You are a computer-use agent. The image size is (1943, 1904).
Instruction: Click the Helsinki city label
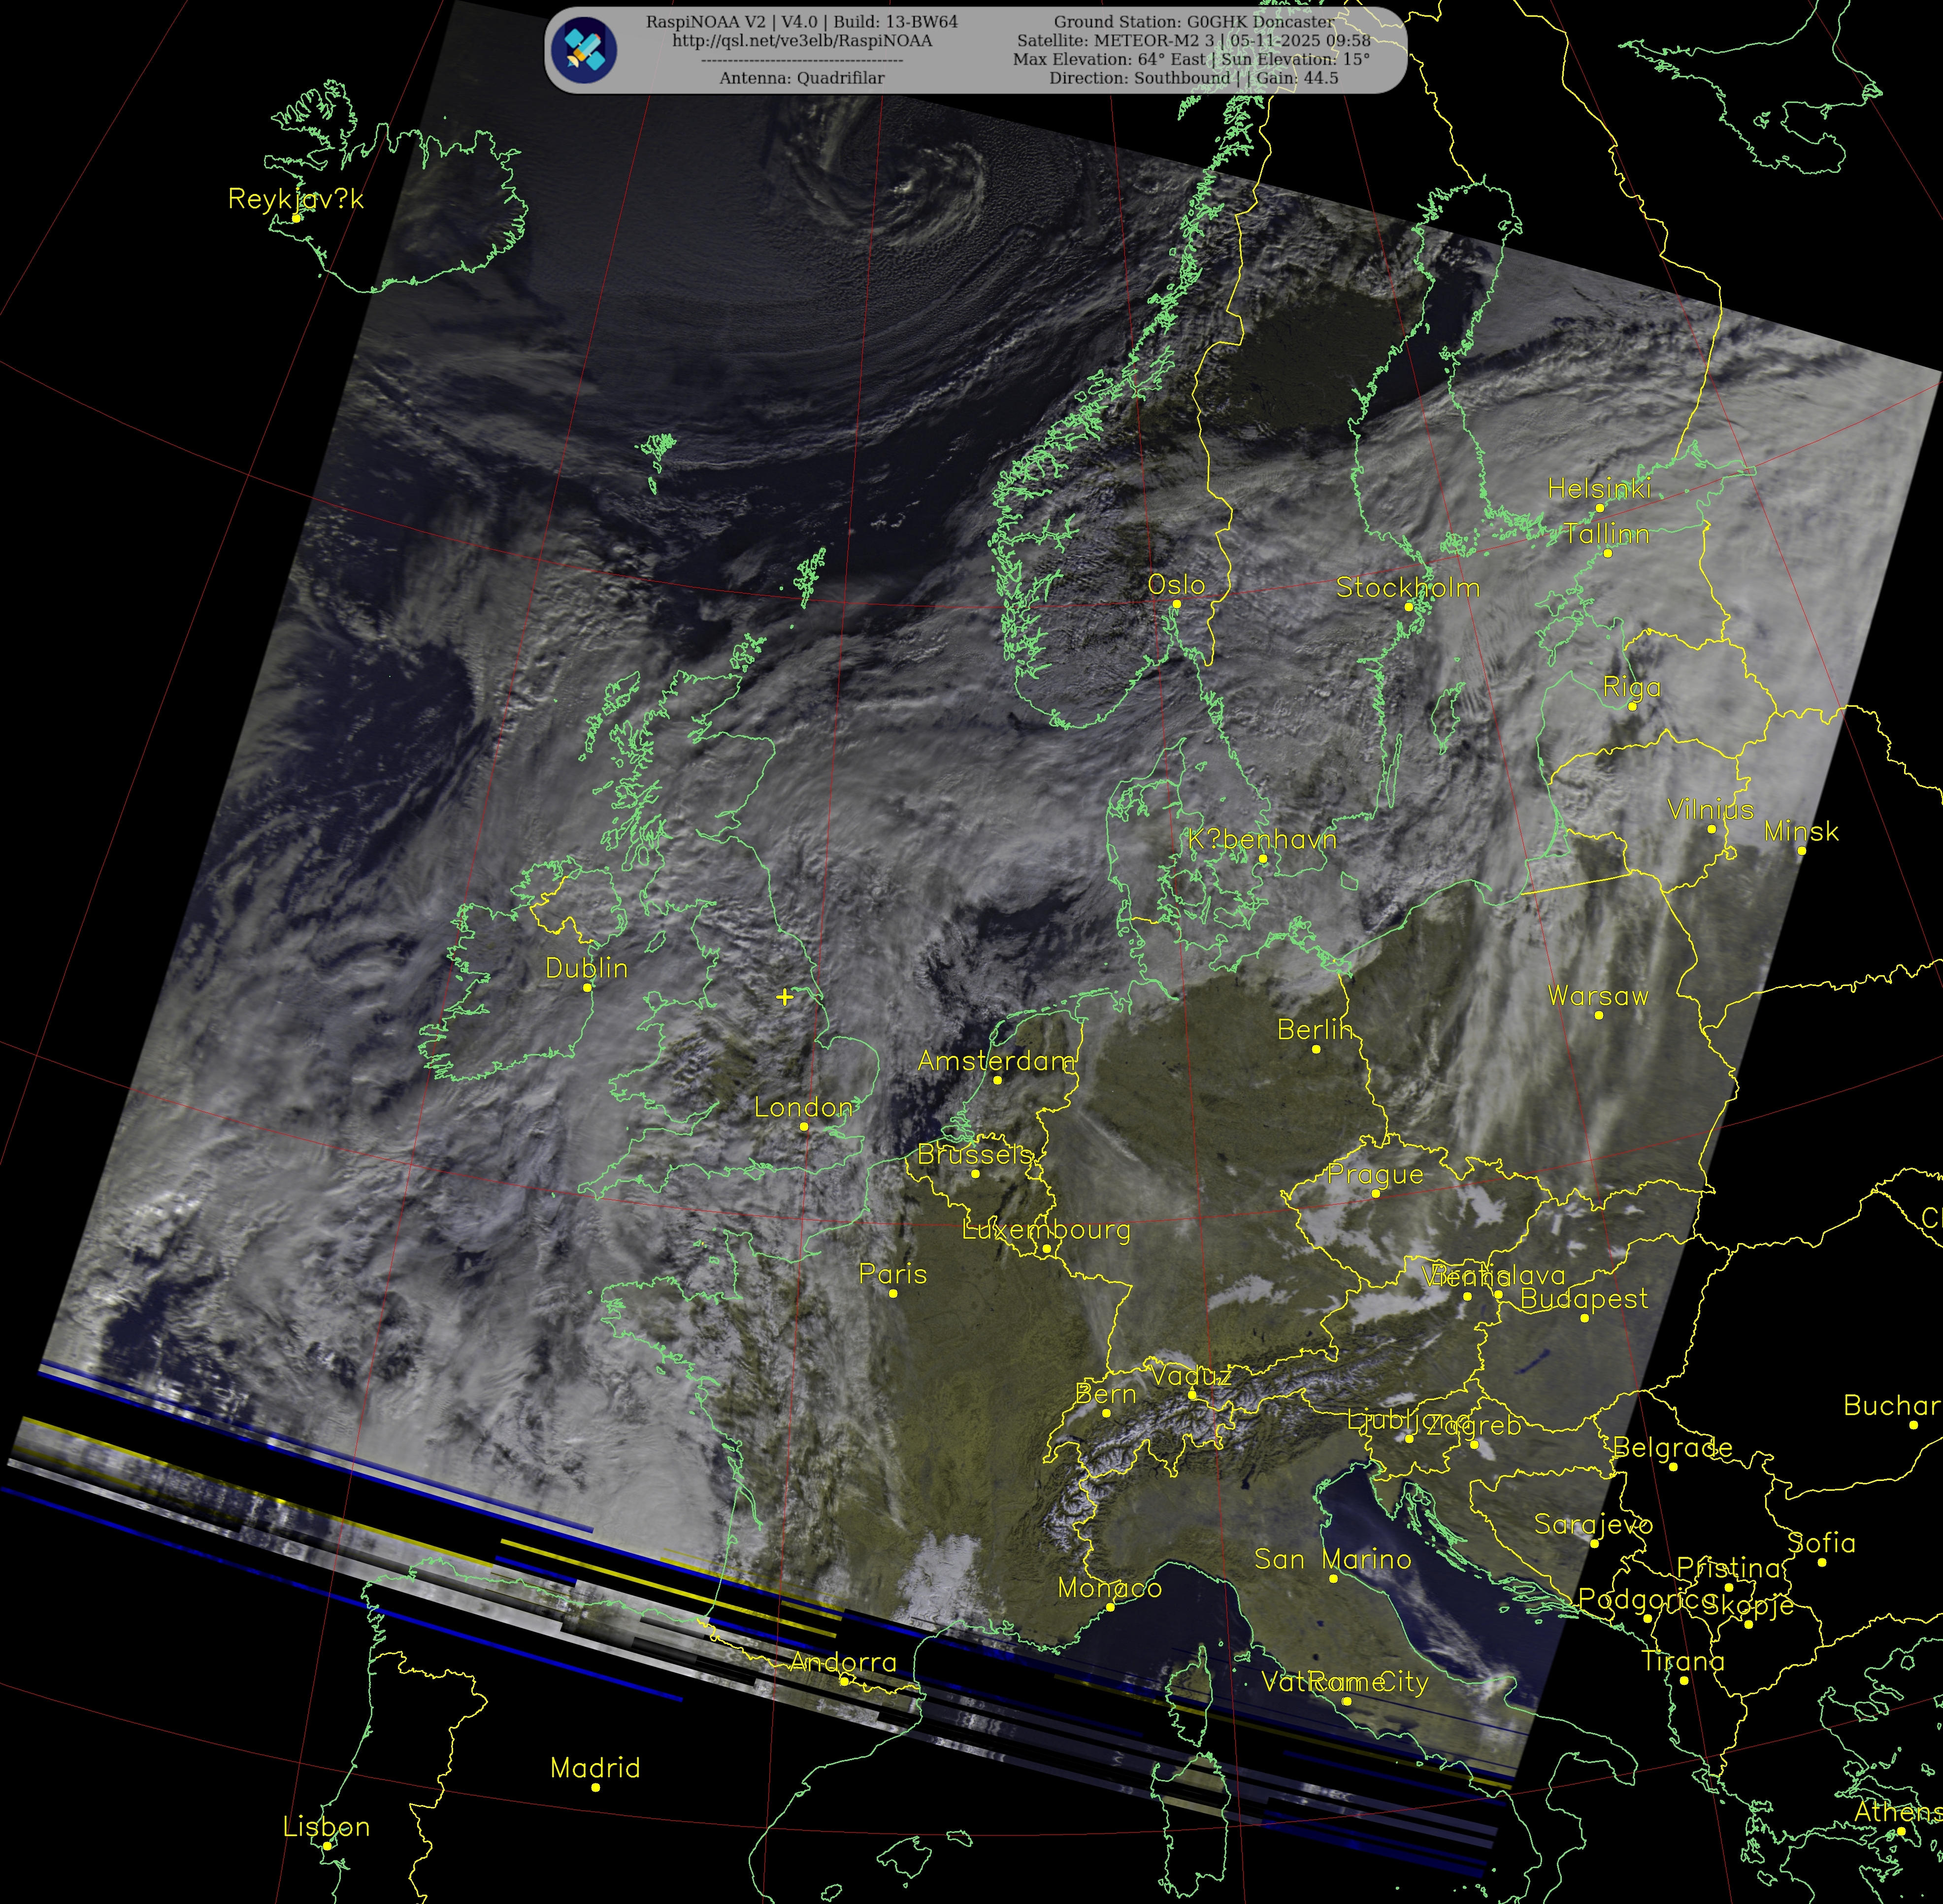point(1599,488)
